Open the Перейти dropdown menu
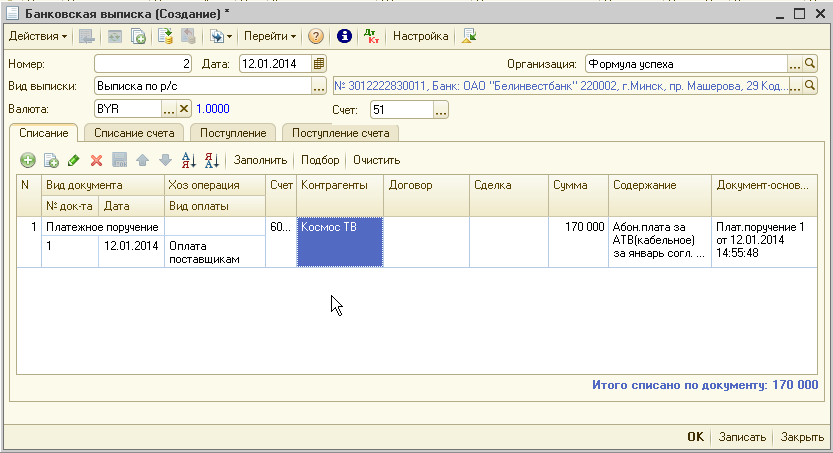This screenshot has height=453, width=833. [x=271, y=36]
